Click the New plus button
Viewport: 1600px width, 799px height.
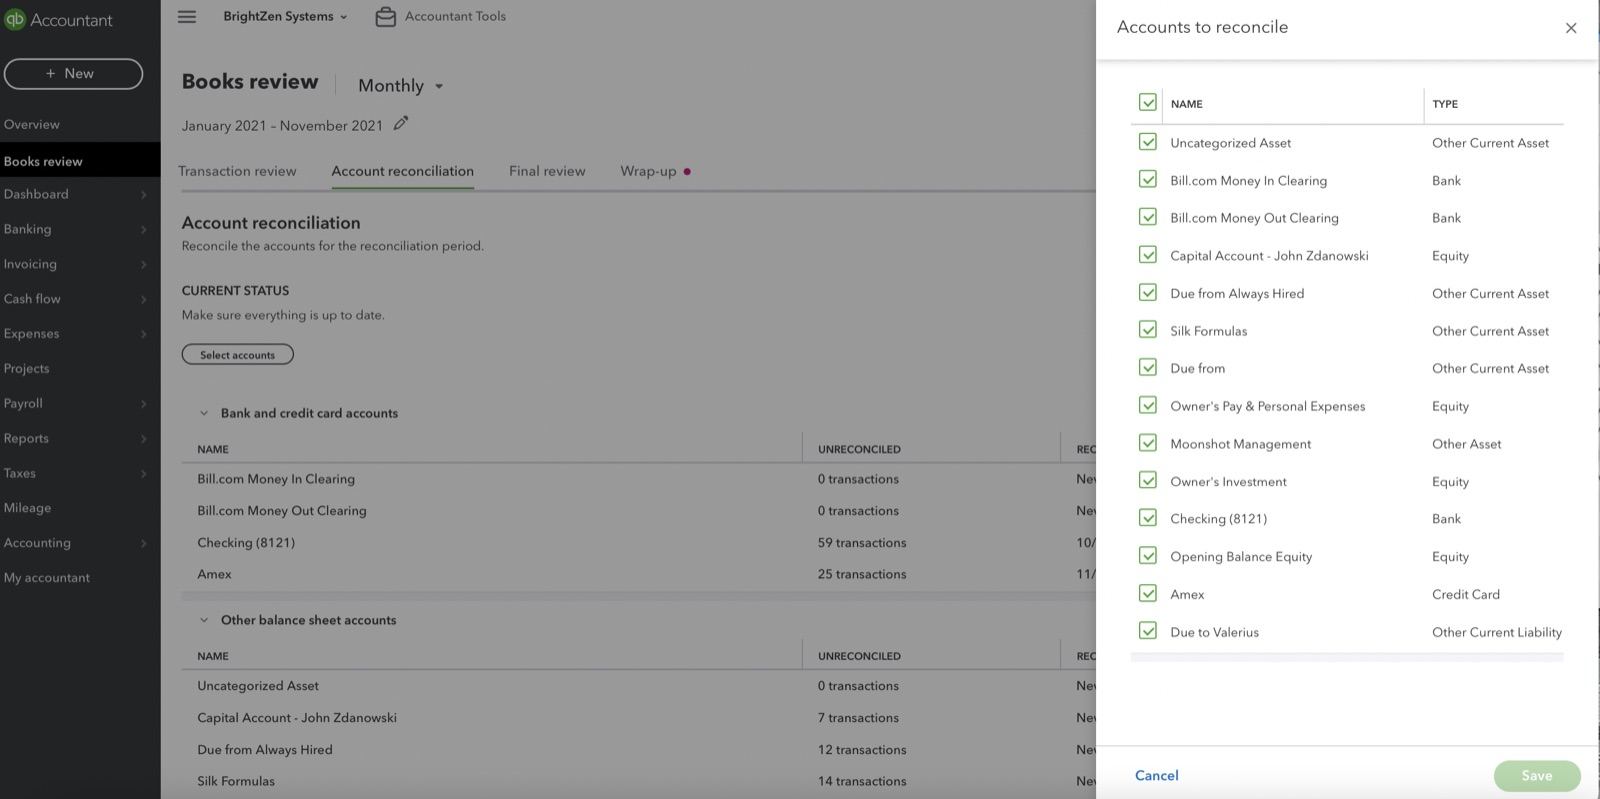[x=73, y=74]
